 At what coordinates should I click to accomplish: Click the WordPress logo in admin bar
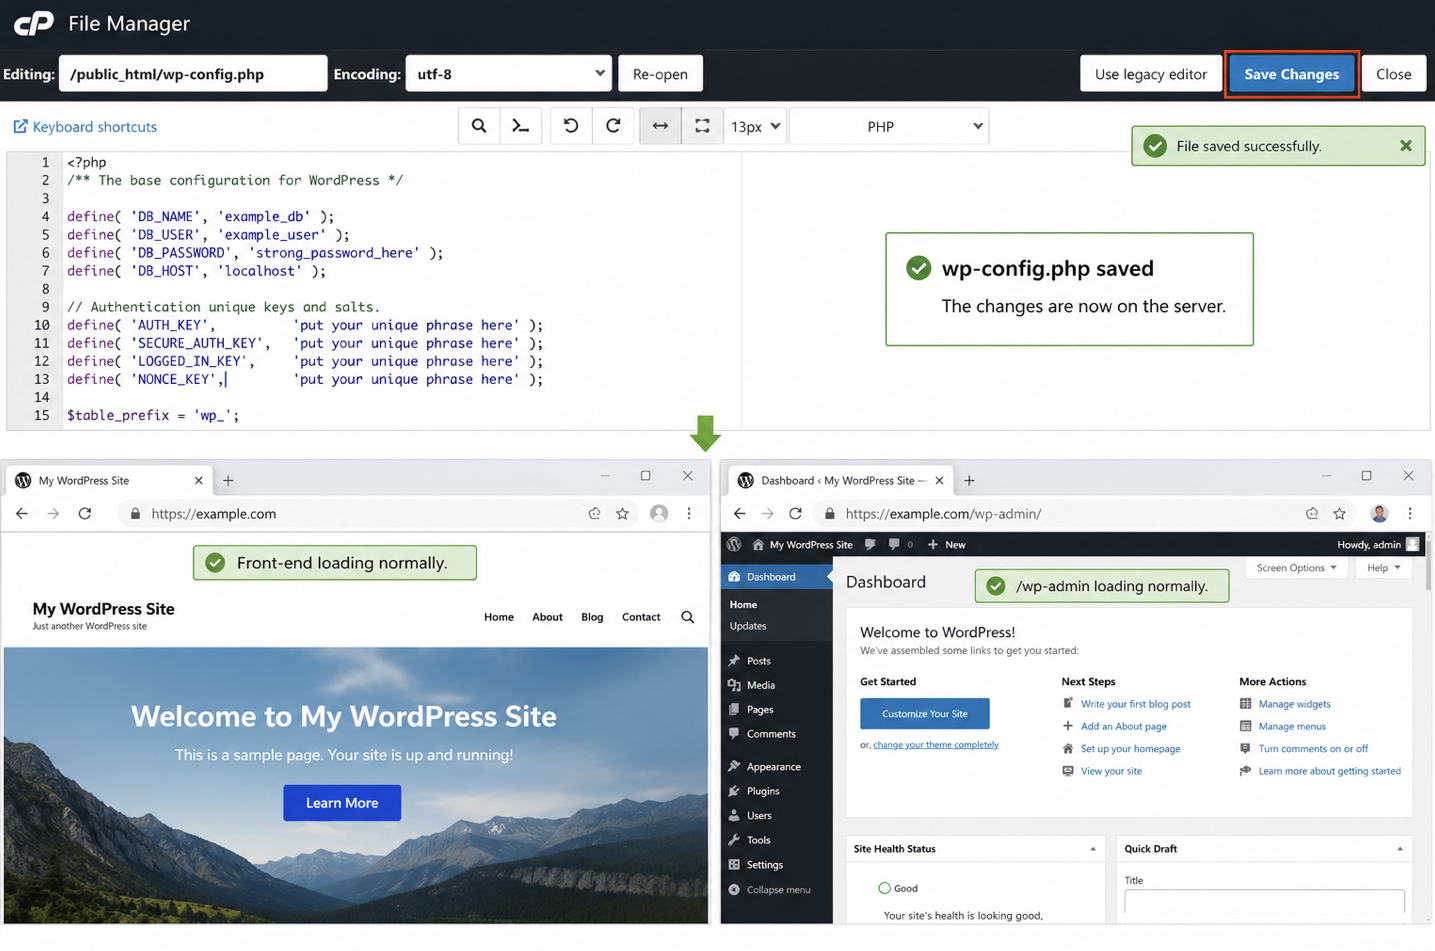point(734,545)
